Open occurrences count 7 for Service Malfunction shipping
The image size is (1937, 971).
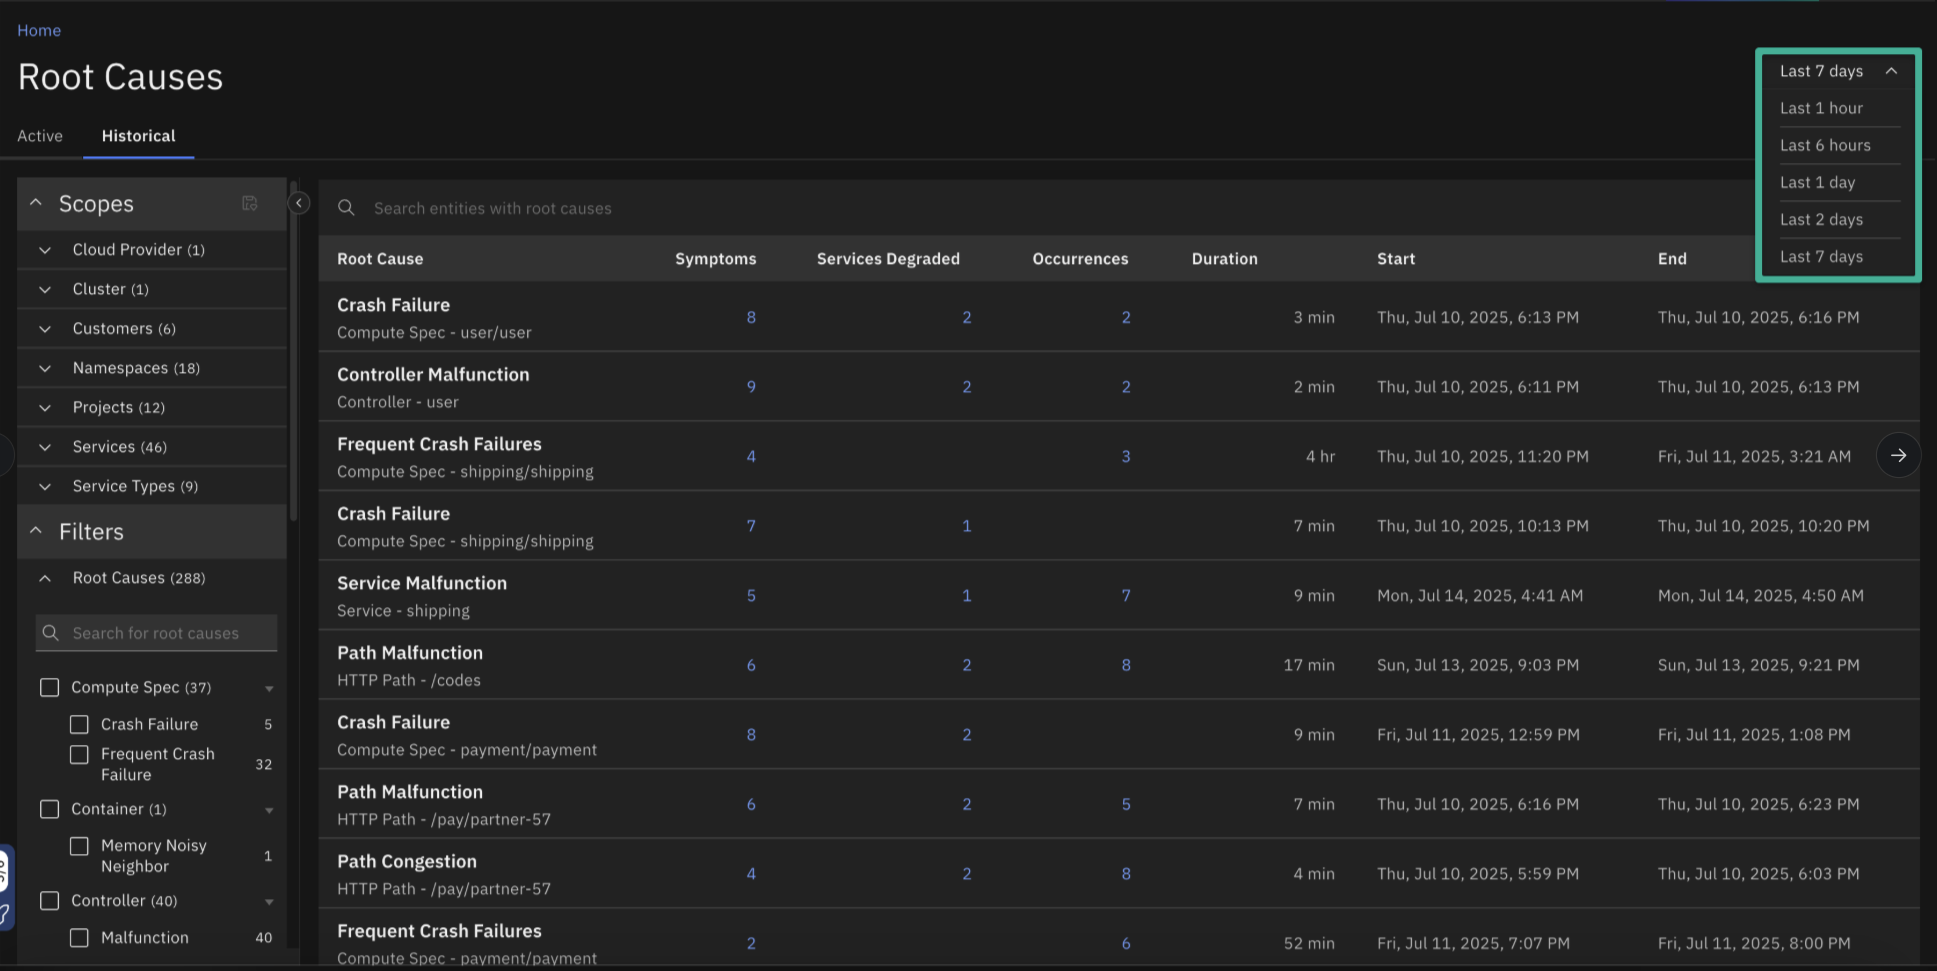1126,595
